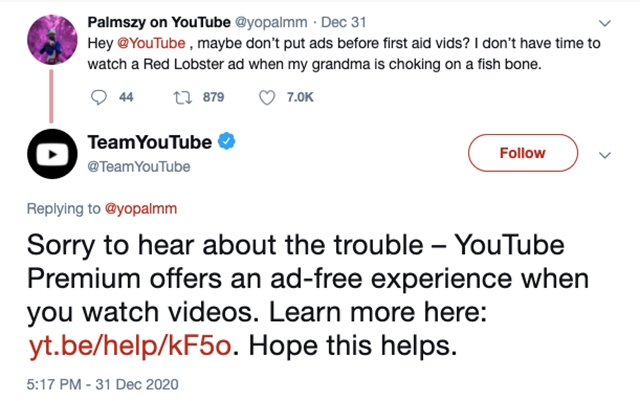640x401 pixels.
Task: Open the yt.be/help/kF5o link
Action: (132, 346)
